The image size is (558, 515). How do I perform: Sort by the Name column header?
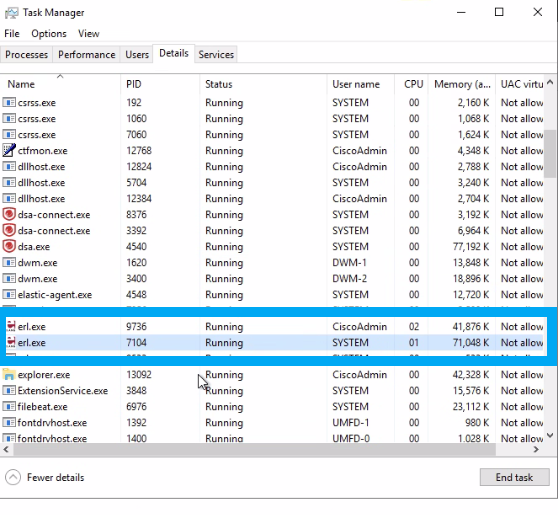(x=60, y=84)
